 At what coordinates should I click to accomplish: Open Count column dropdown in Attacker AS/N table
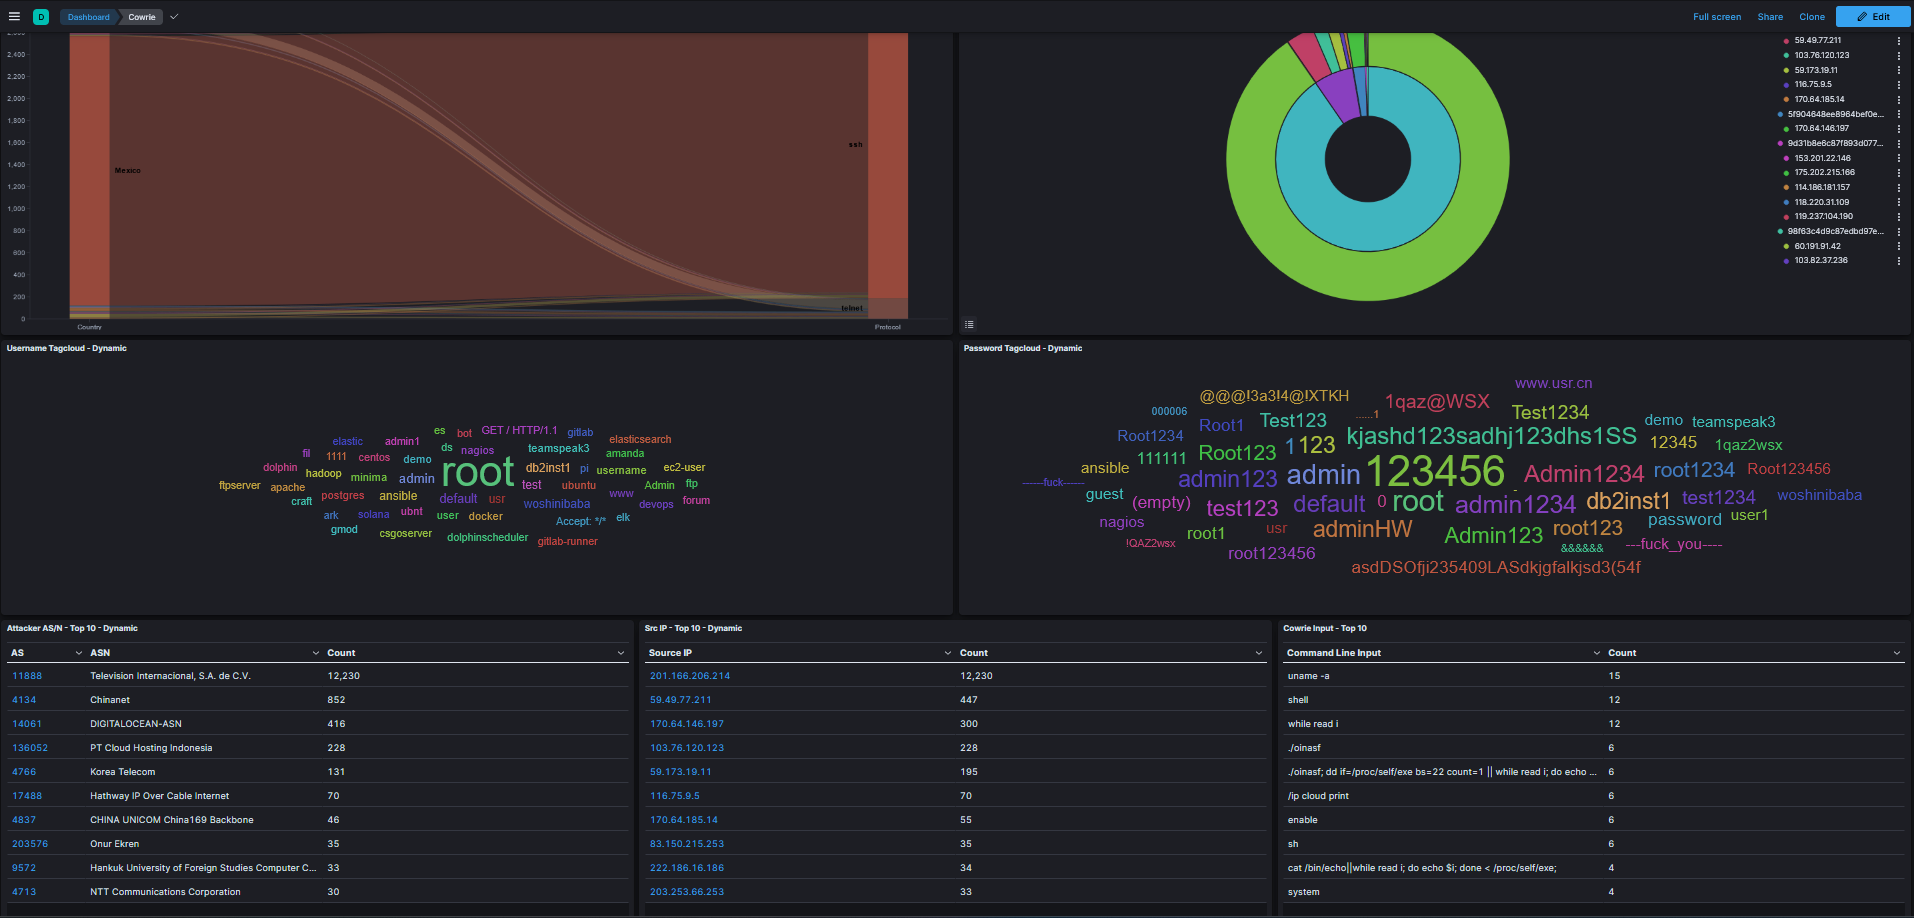click(x=621, y=653)
